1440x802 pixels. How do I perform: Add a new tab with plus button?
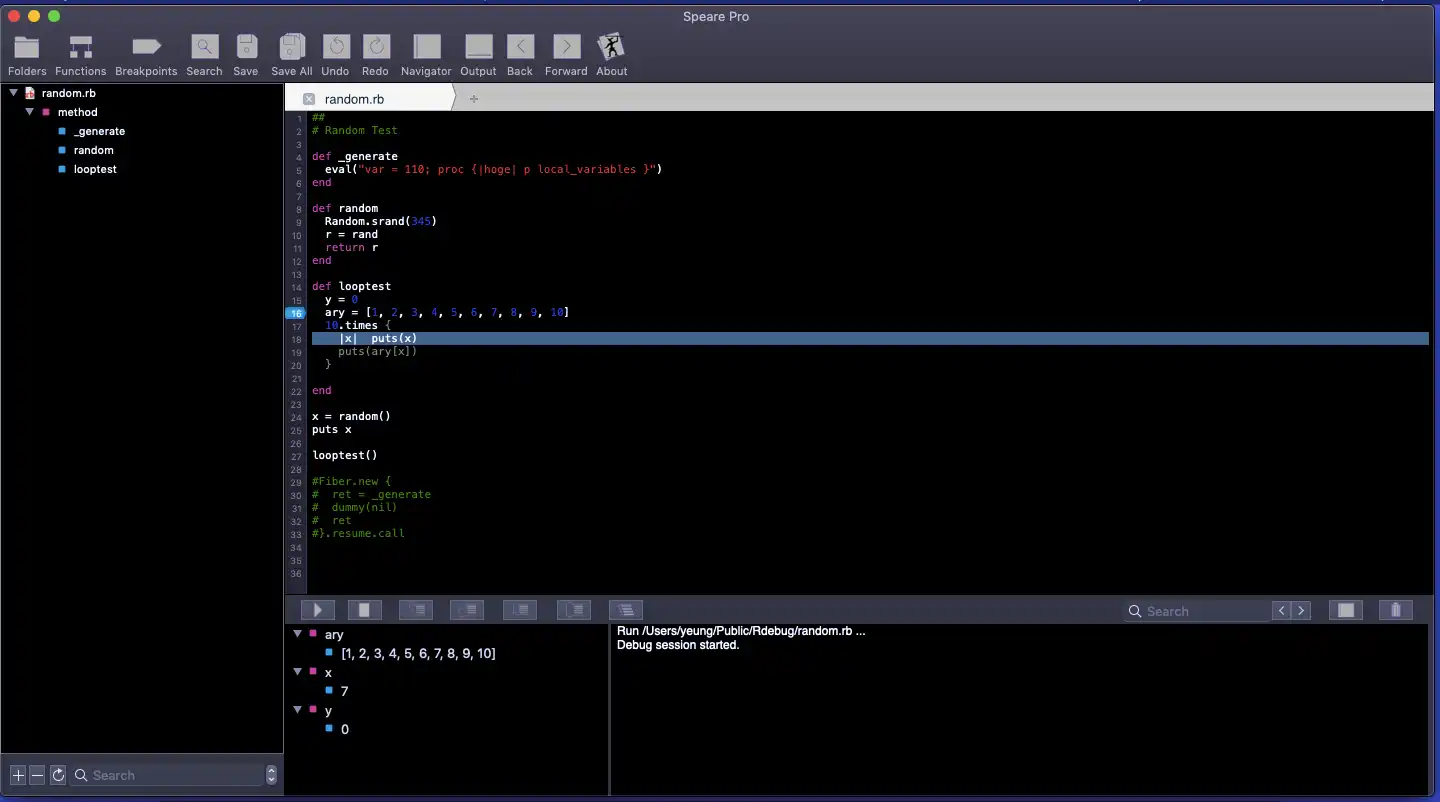point(474,99)
